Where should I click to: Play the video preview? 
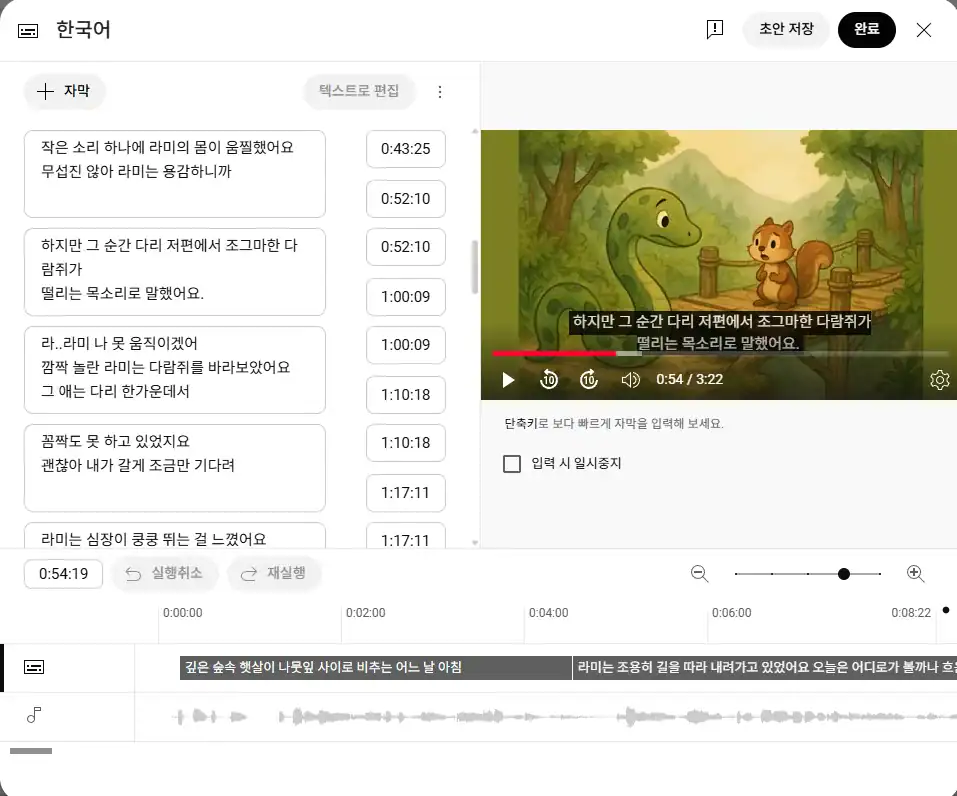tap(508, 380)
